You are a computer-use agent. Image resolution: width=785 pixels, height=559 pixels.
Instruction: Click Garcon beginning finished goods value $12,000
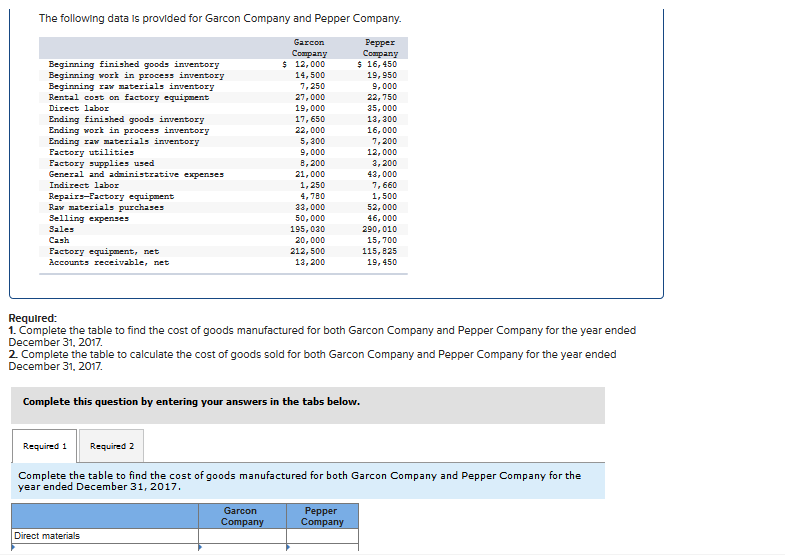(x=304, y=65)
